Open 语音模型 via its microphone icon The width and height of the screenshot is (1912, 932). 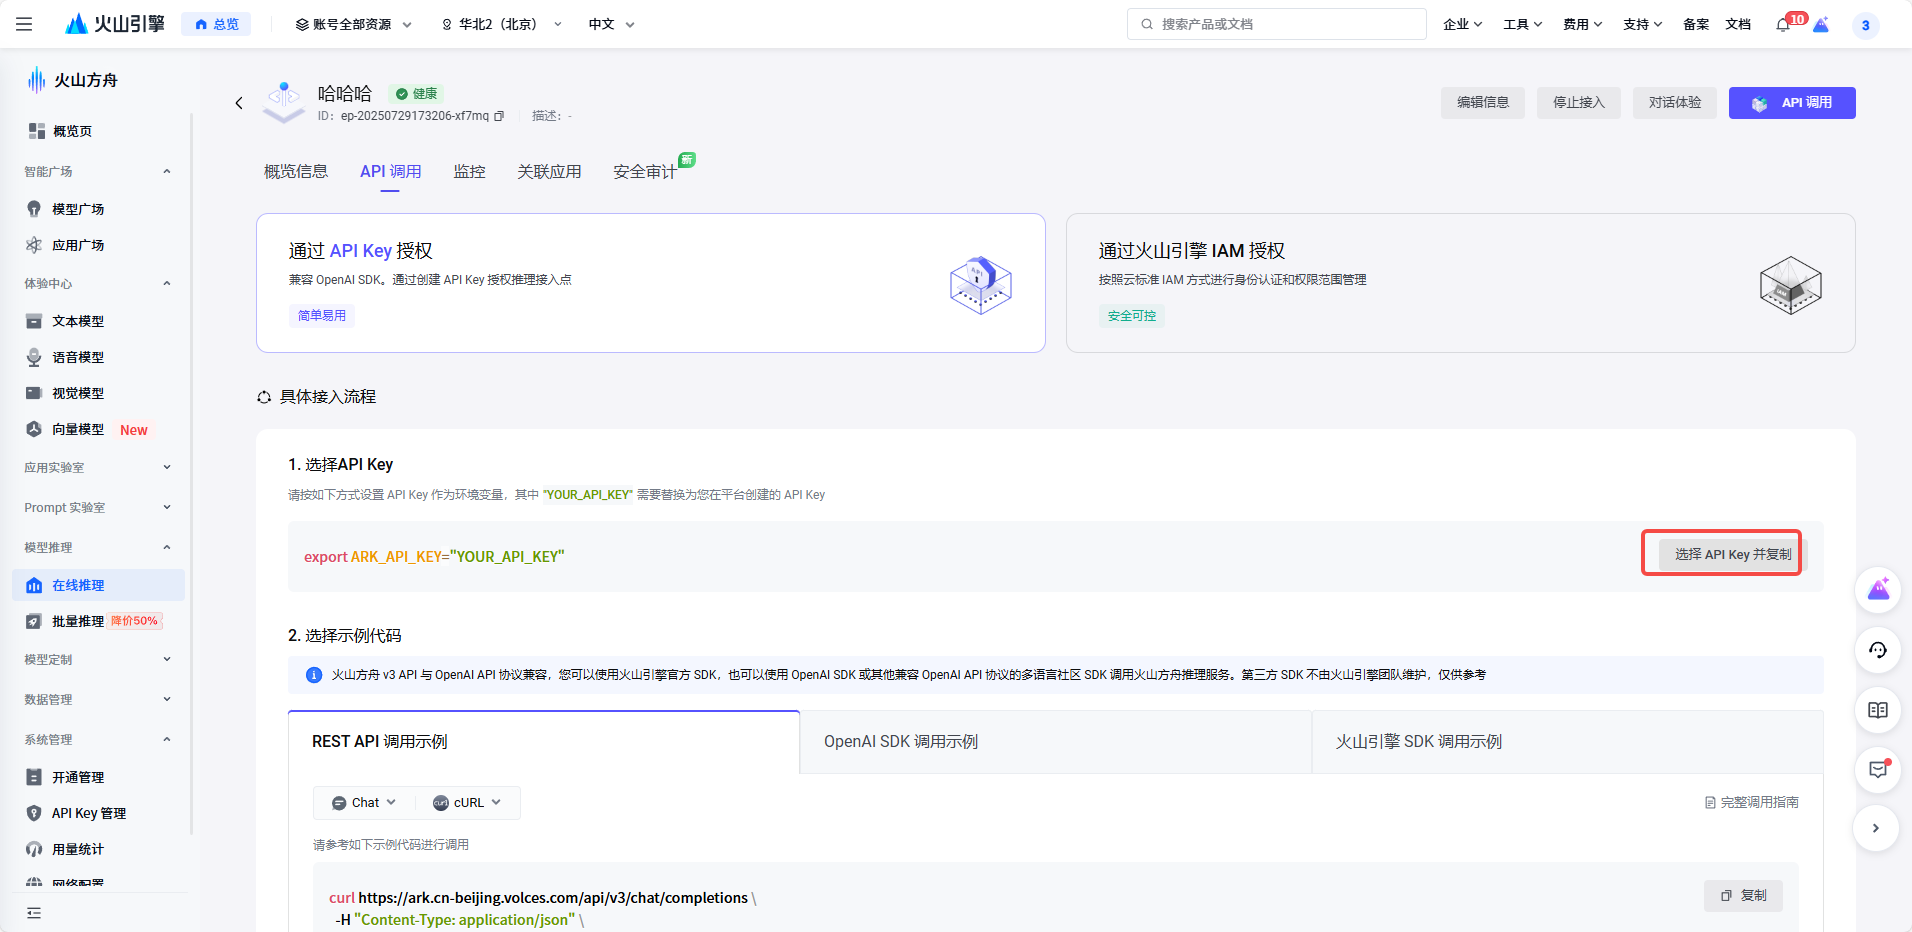click(x=34, y=357)
